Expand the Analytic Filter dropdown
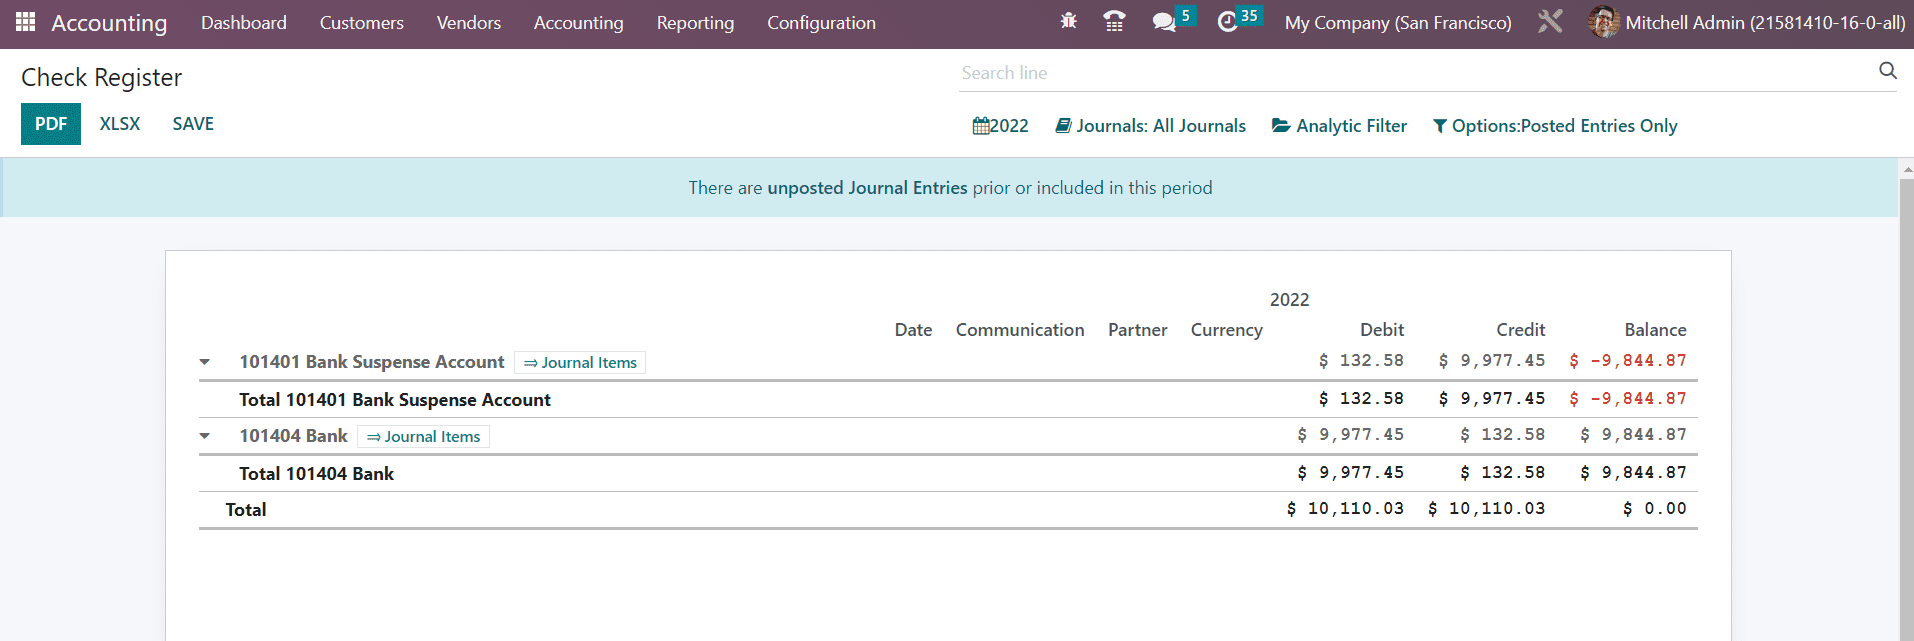This screenshot has height=641, width=1914. click(1339, 126)
